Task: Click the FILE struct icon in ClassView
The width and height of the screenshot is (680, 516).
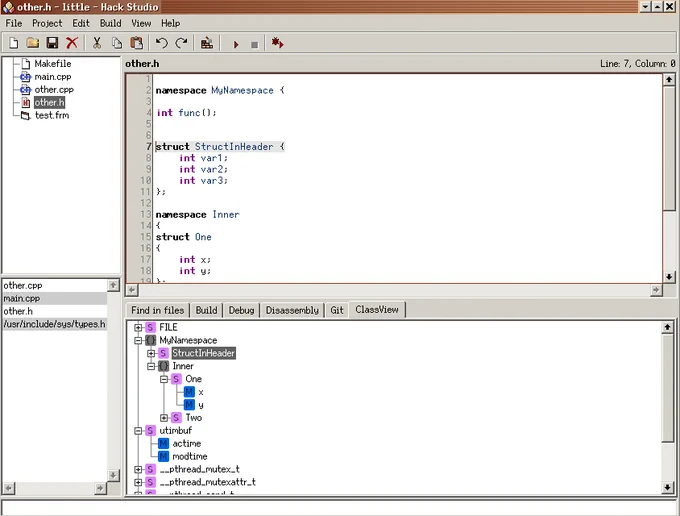Action: click(x=150, y=327)
